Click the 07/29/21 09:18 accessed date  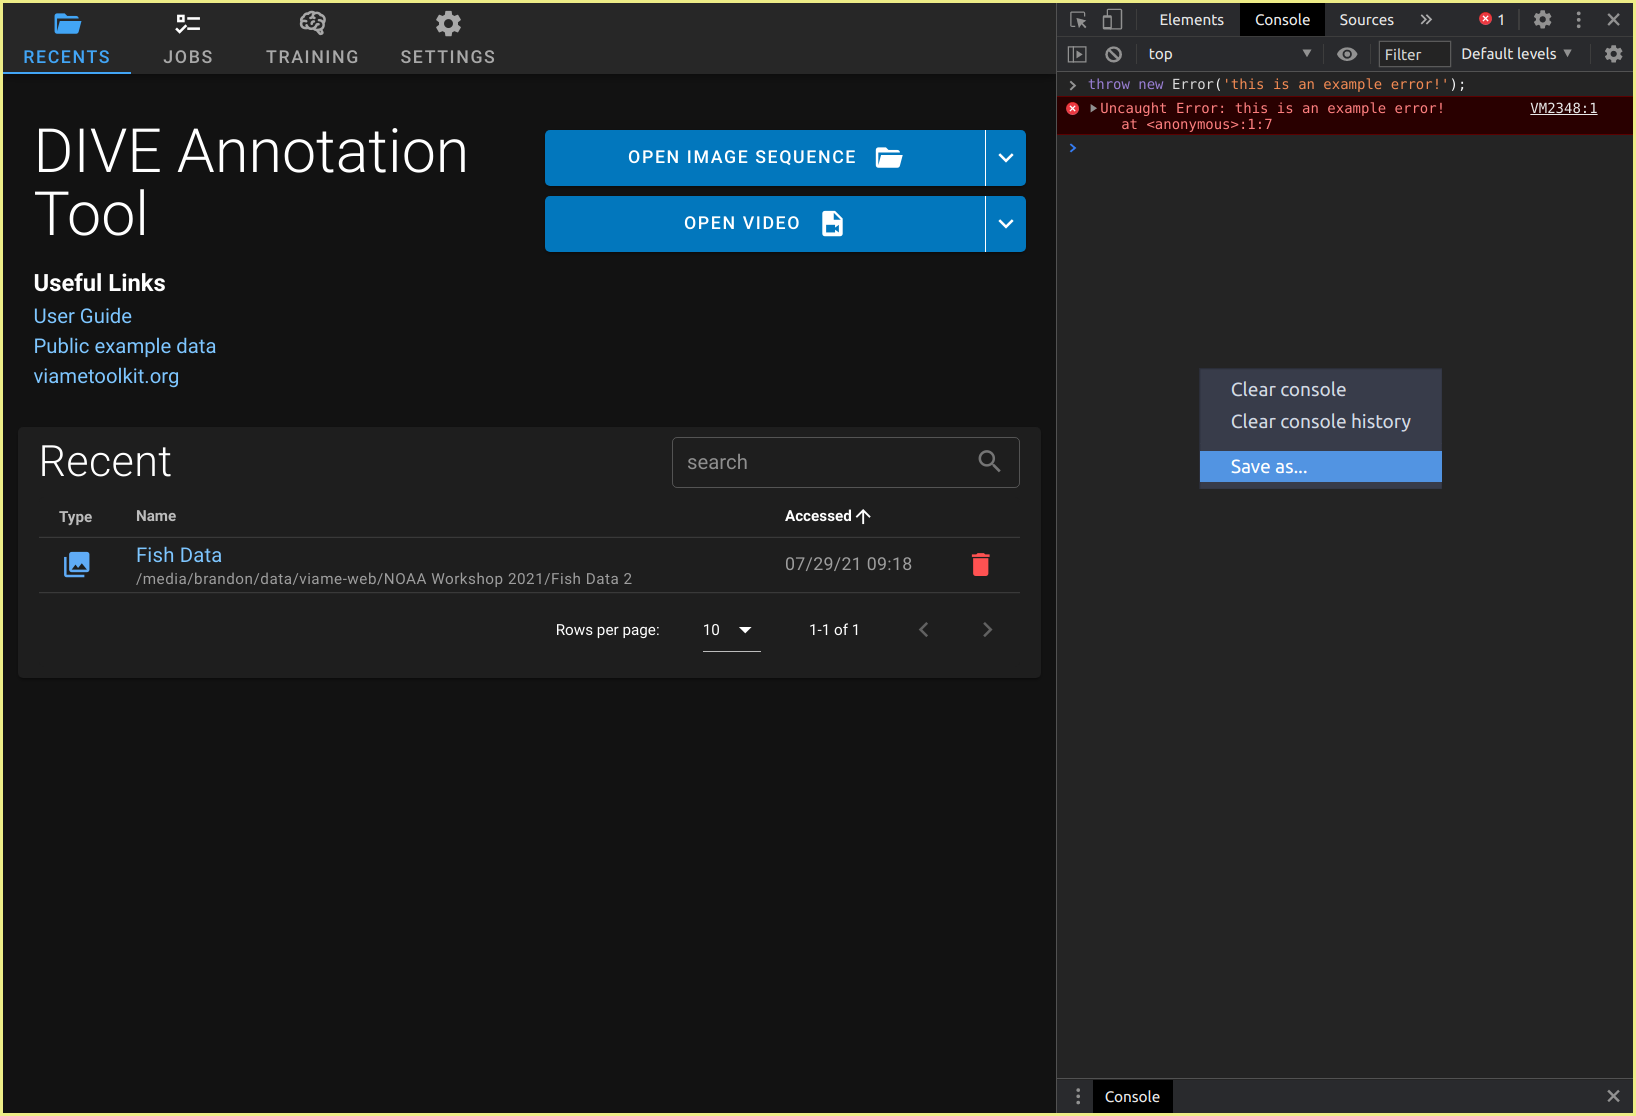click(848, 564)
